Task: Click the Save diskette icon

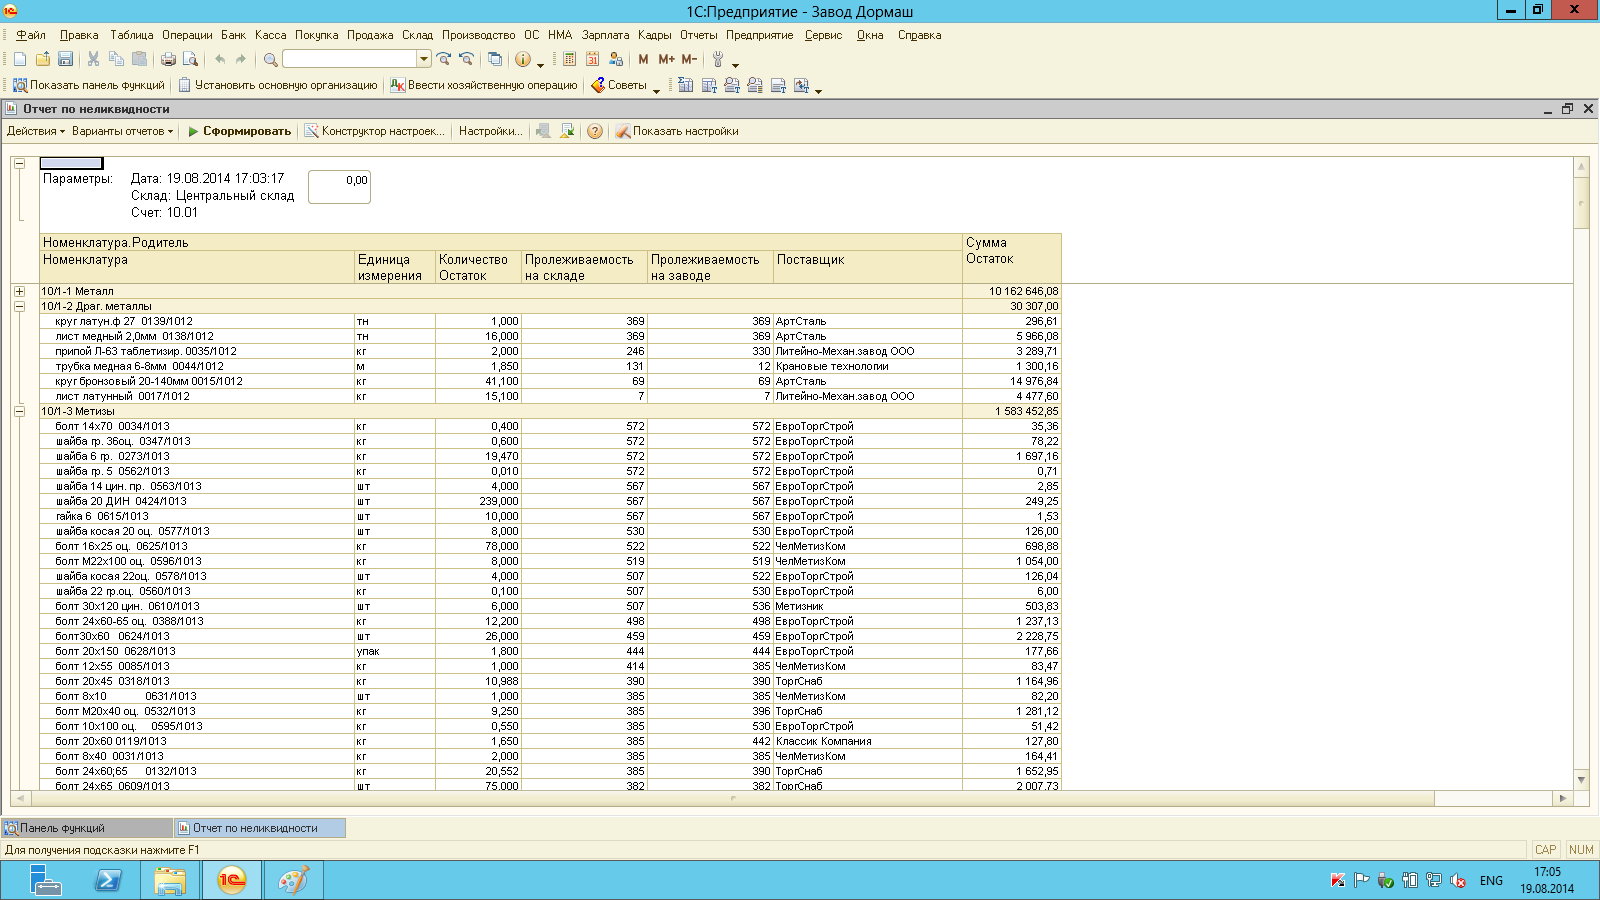Action: pos(65,60)
